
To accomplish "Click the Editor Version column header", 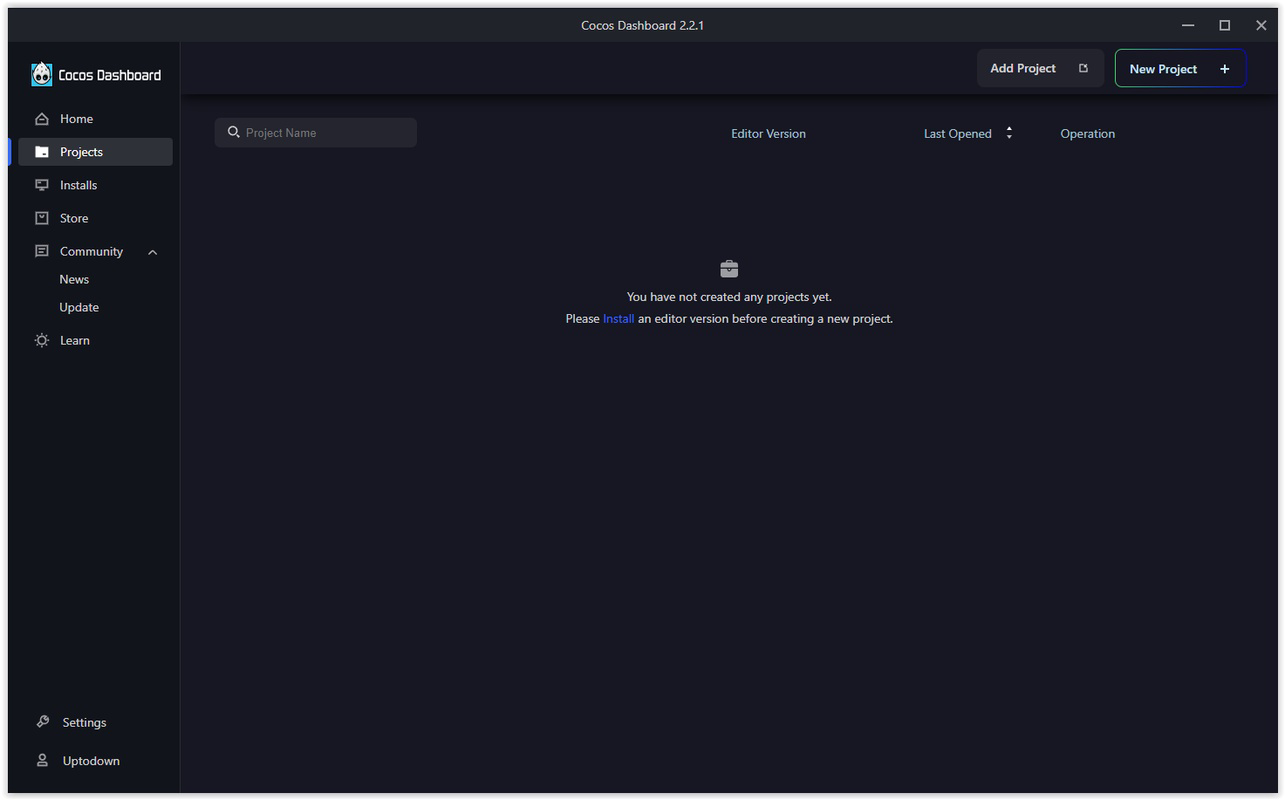I will 768,133.
